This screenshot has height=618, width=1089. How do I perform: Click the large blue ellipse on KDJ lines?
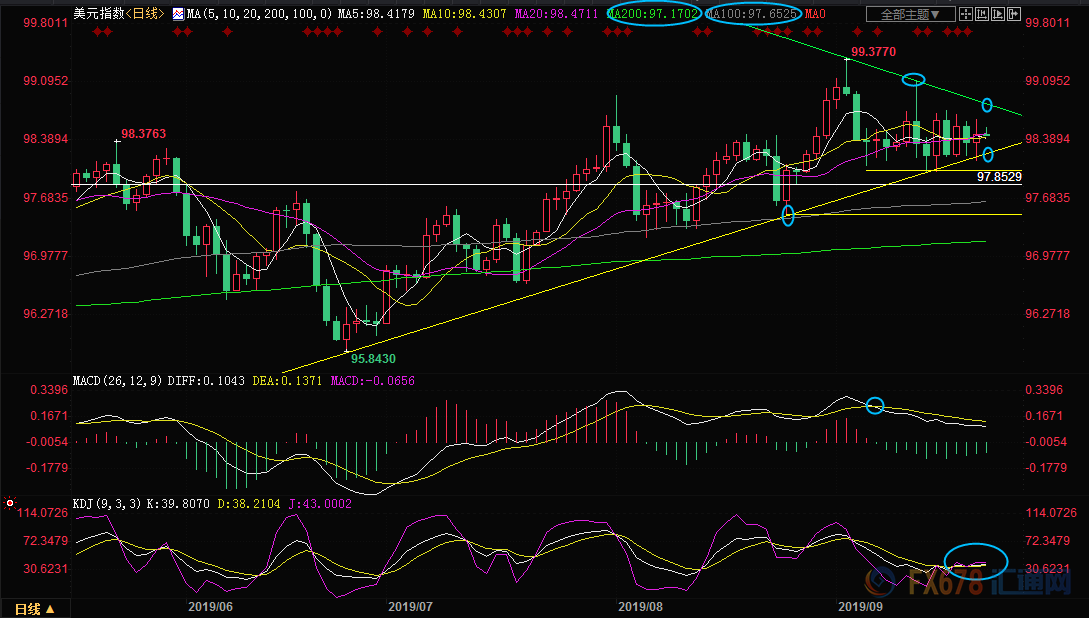pyautogui.click(x=975, y=561)
